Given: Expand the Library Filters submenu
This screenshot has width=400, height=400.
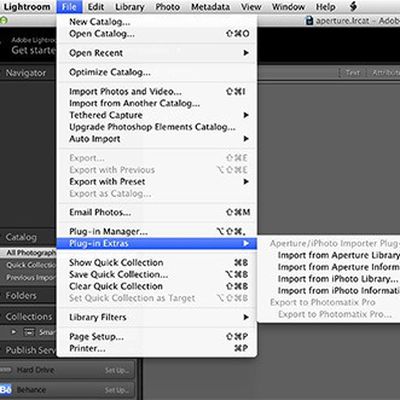Looking at the screenshot, I should coord(246,317).
